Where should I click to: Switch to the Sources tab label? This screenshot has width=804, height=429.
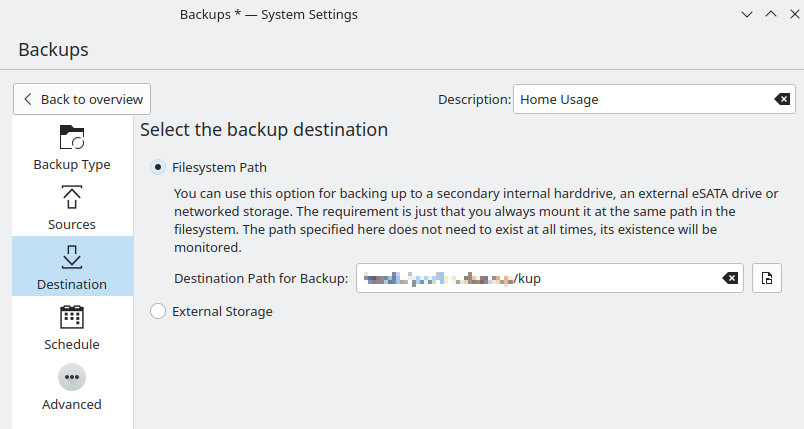click(x=72, y=224)
